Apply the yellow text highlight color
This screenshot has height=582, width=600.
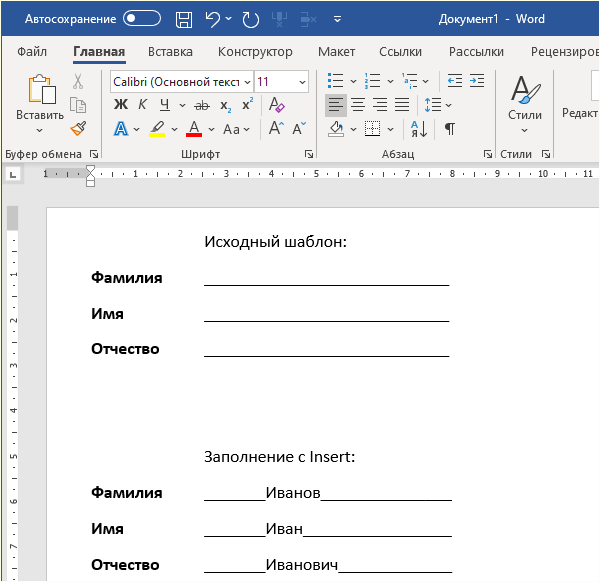157,129
